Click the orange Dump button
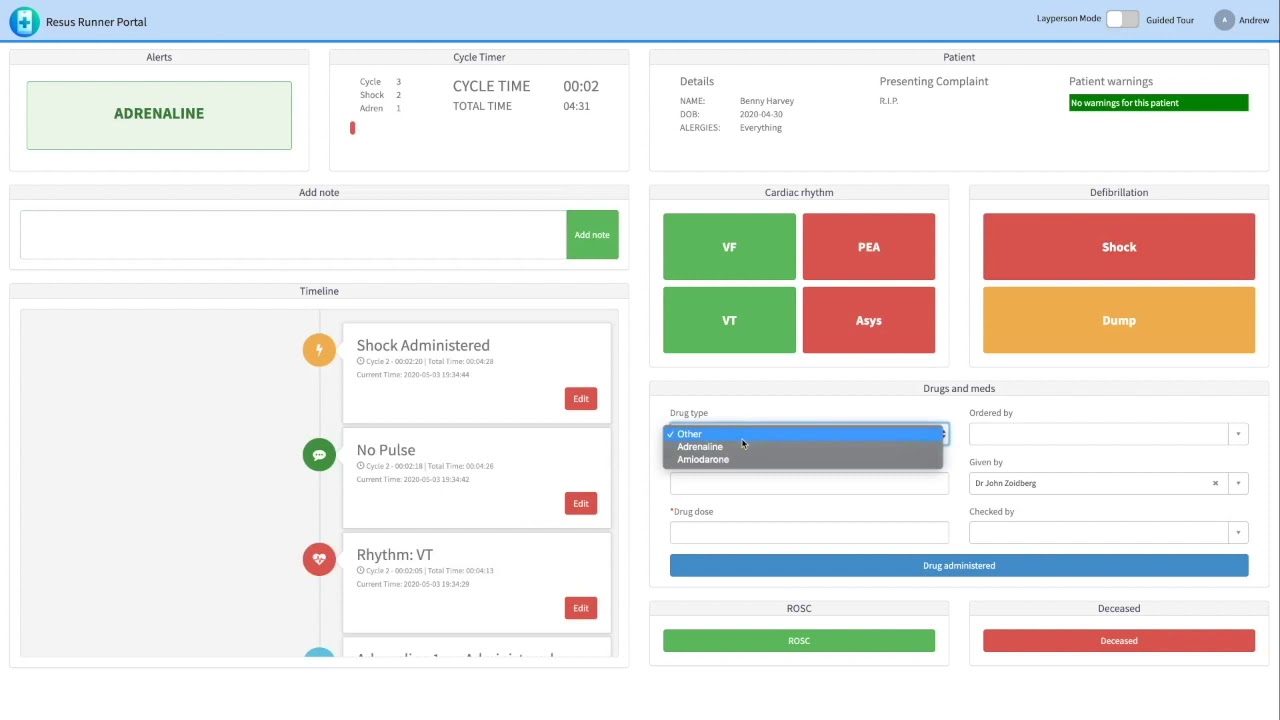This screenshot has height=720, width=1280. click(x=1118, y=320)
